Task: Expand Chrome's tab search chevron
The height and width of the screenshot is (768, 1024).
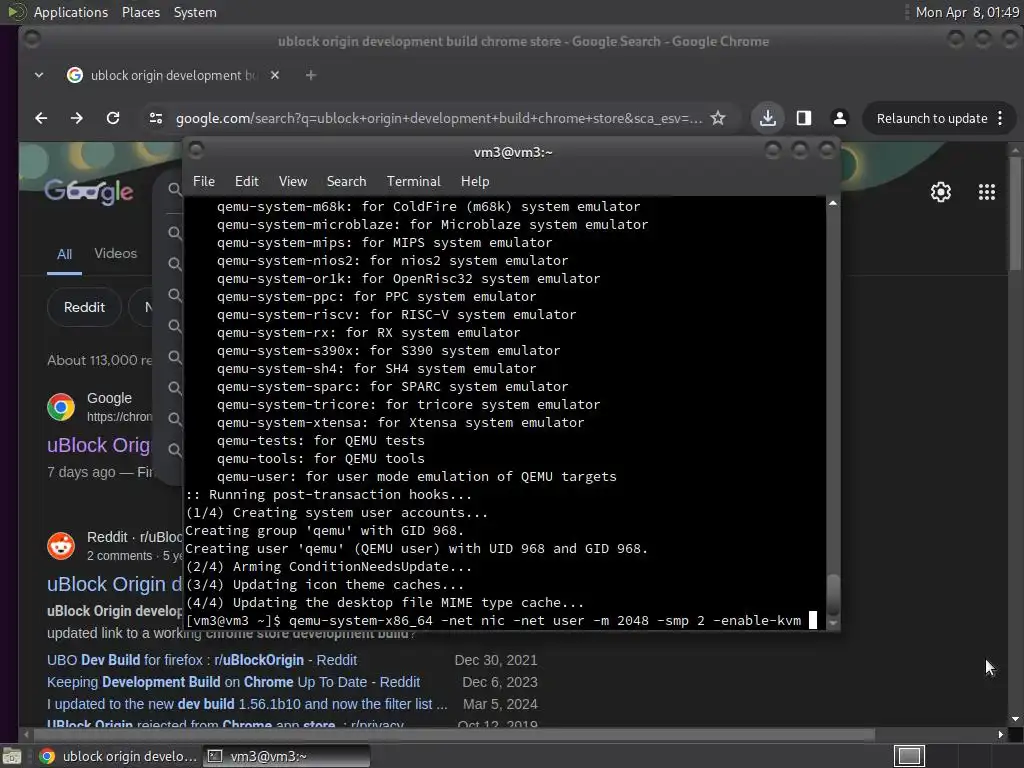Action: (39, 75)
